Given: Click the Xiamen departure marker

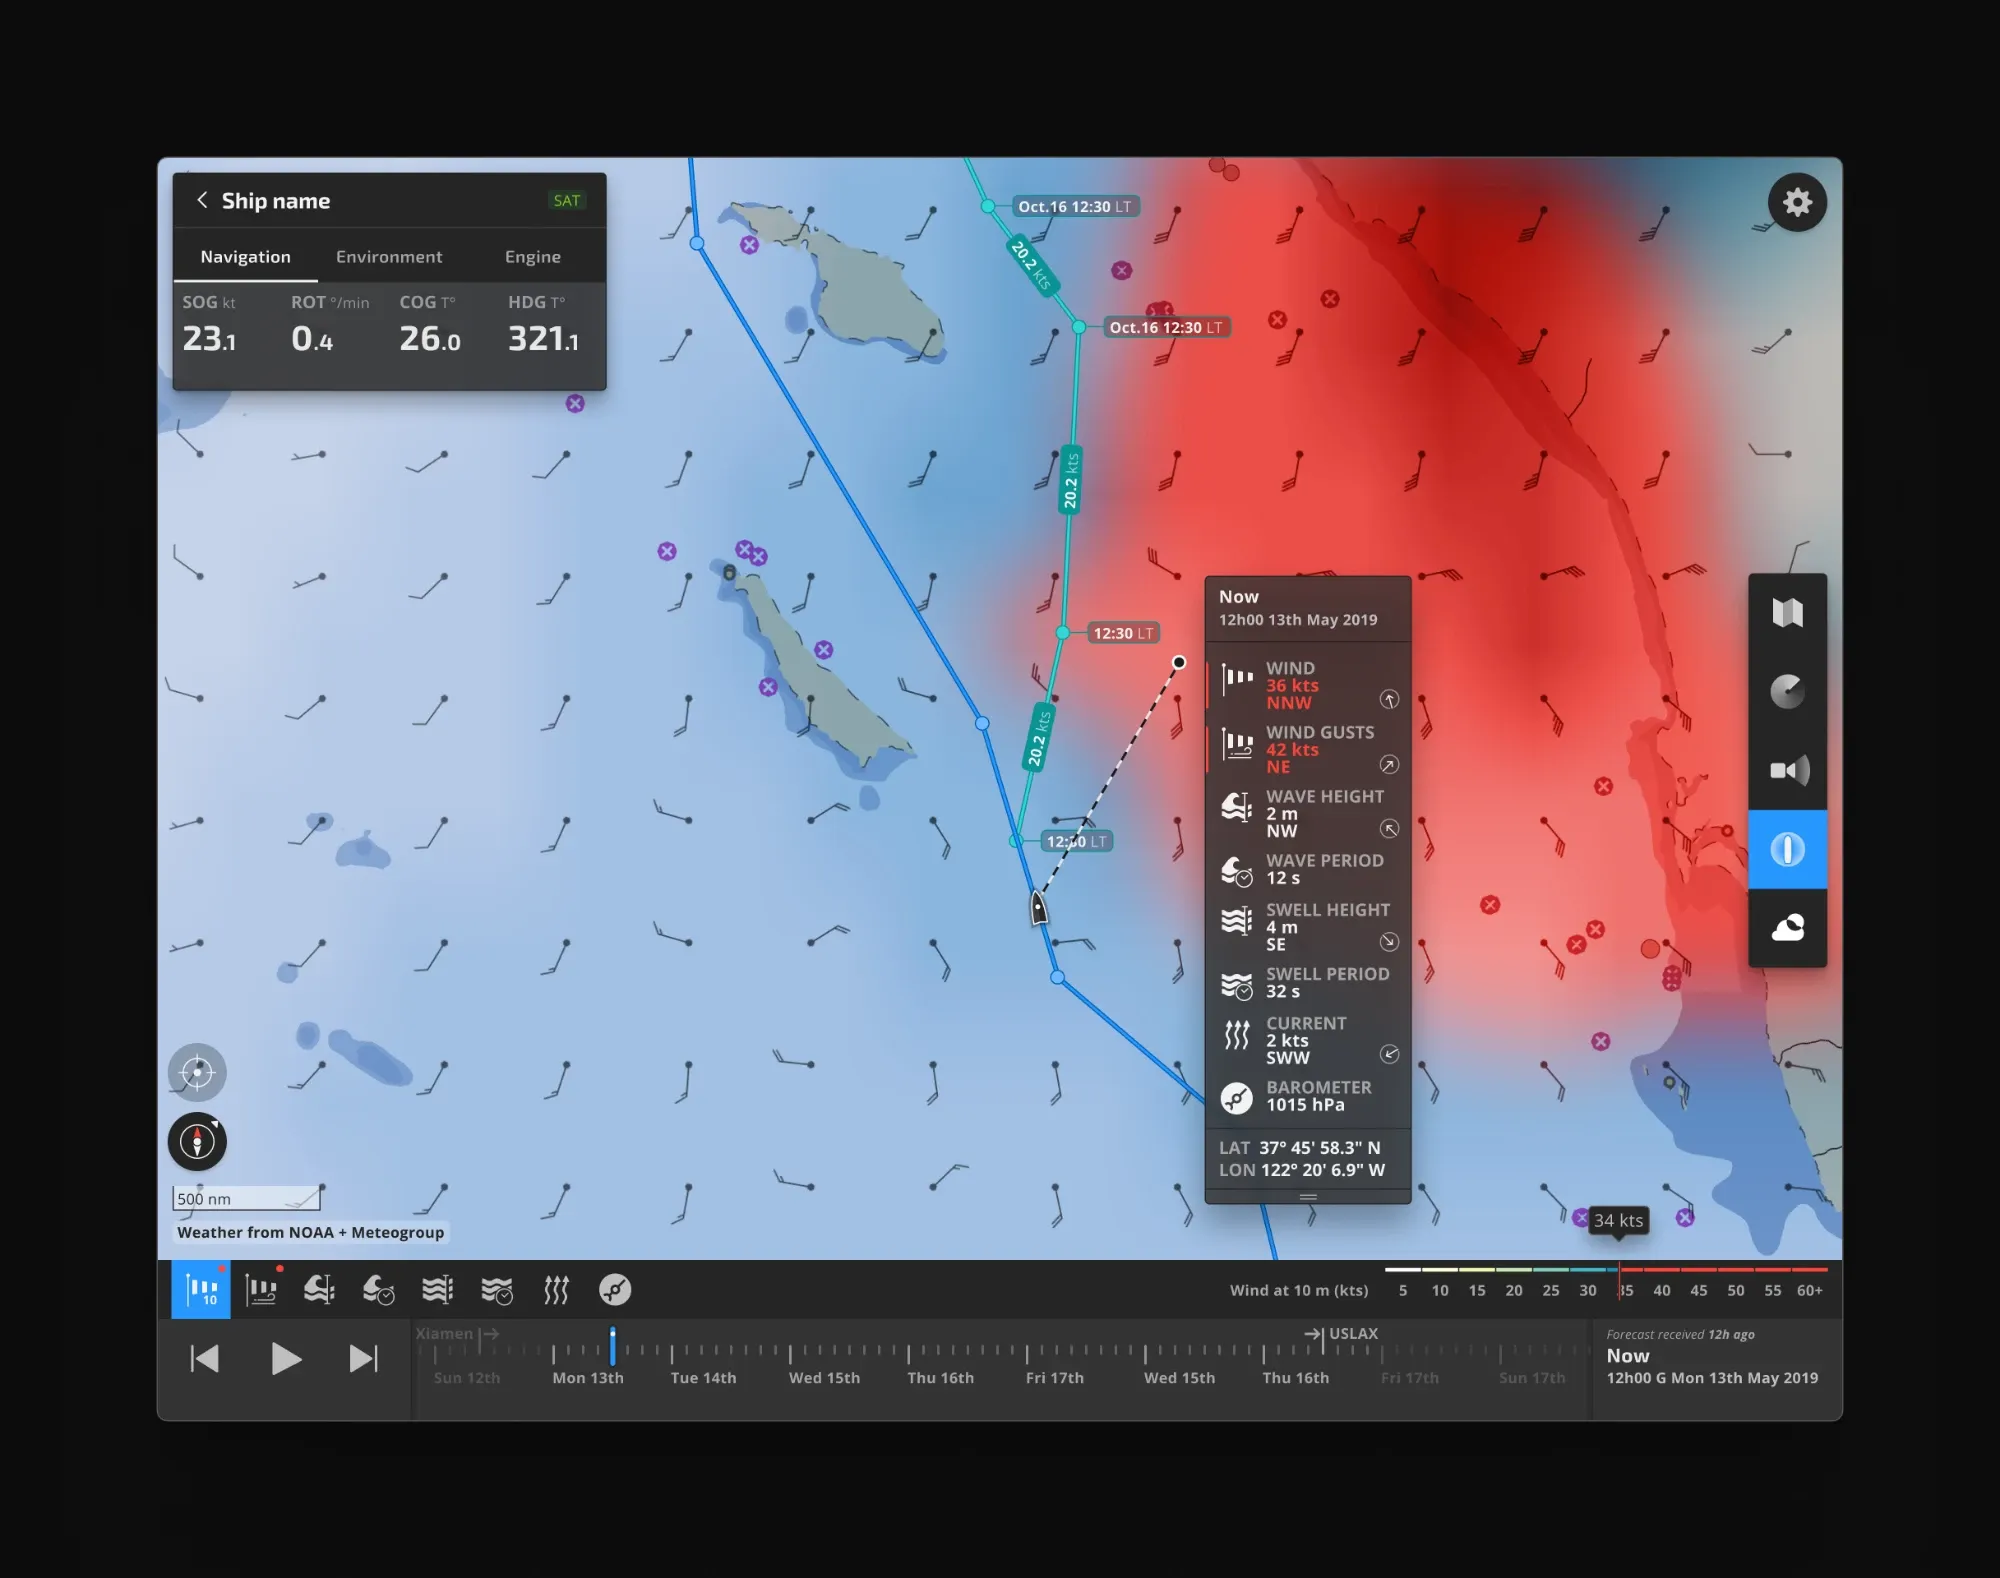Looking at the screenshot, I should click(457, 1333).
